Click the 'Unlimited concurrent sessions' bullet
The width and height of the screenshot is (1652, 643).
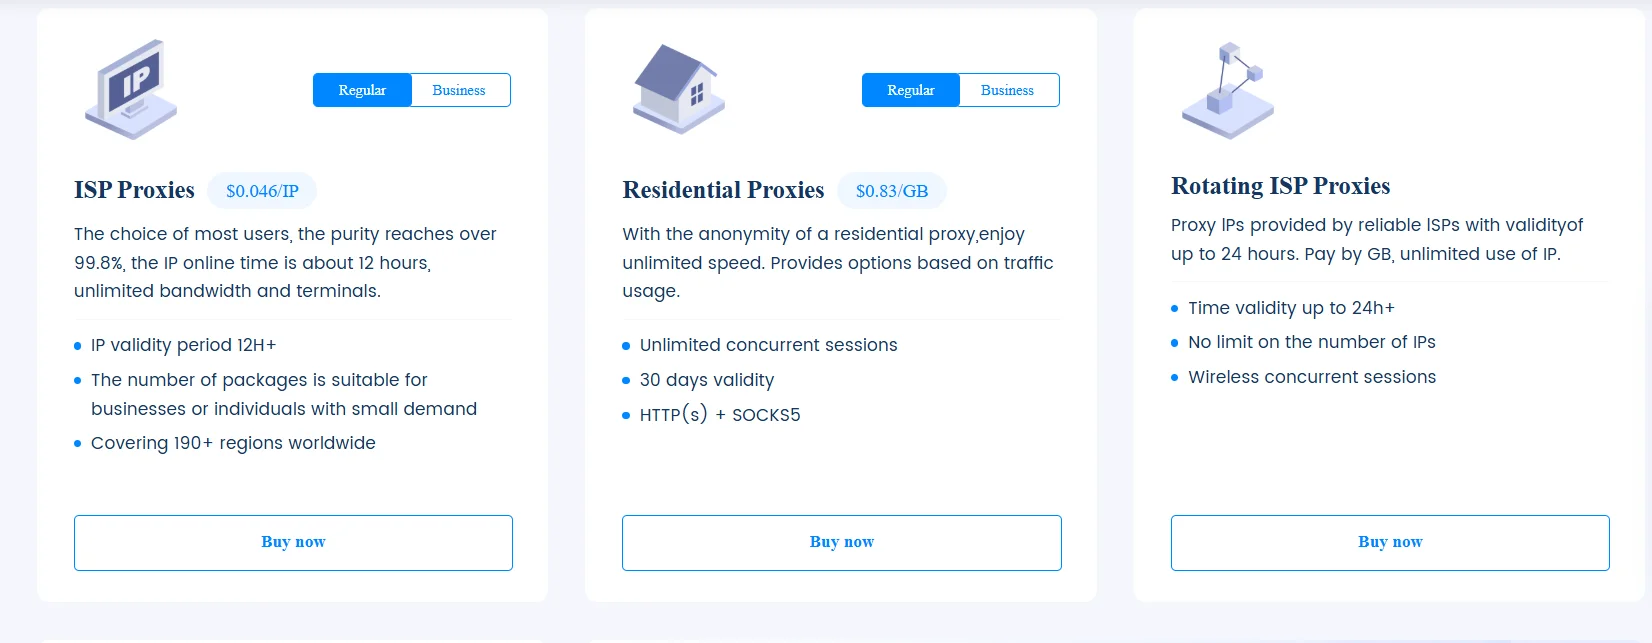[768, 345]
